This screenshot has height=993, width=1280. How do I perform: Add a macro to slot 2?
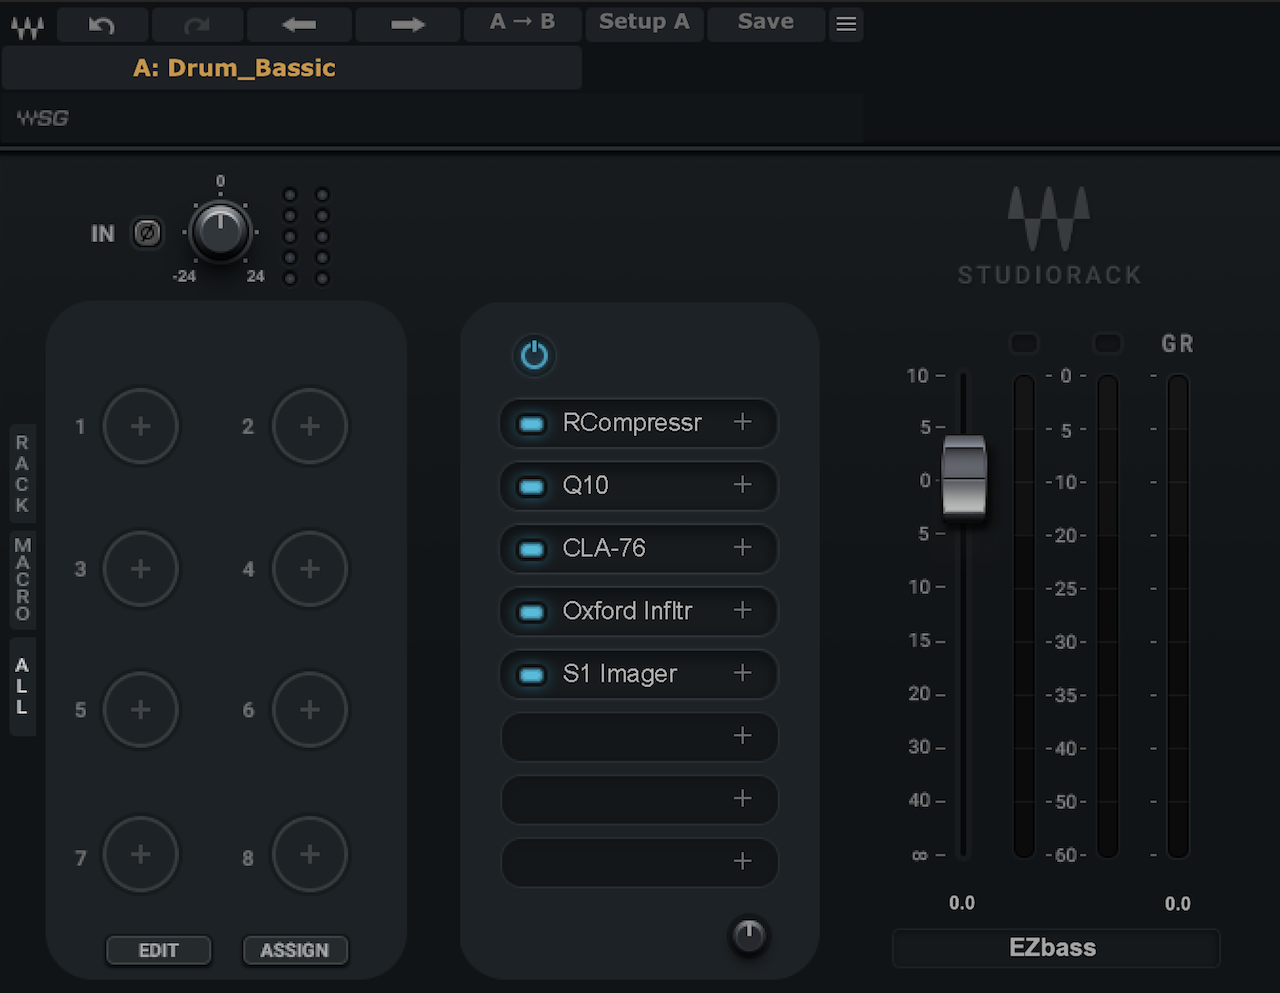tap(310, 426)
